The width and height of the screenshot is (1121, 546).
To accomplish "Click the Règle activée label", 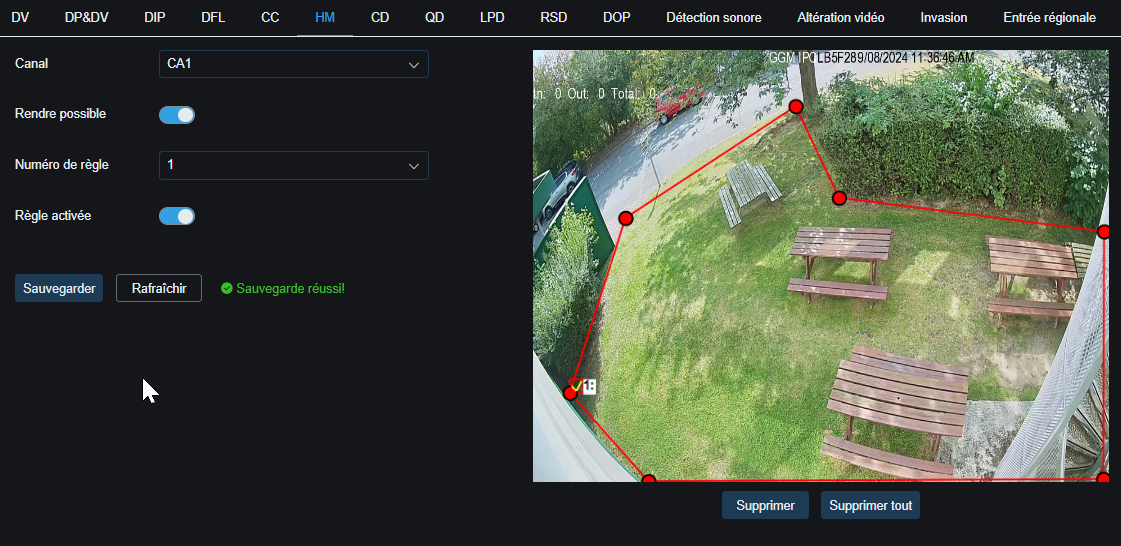I will tap(53, 215).
